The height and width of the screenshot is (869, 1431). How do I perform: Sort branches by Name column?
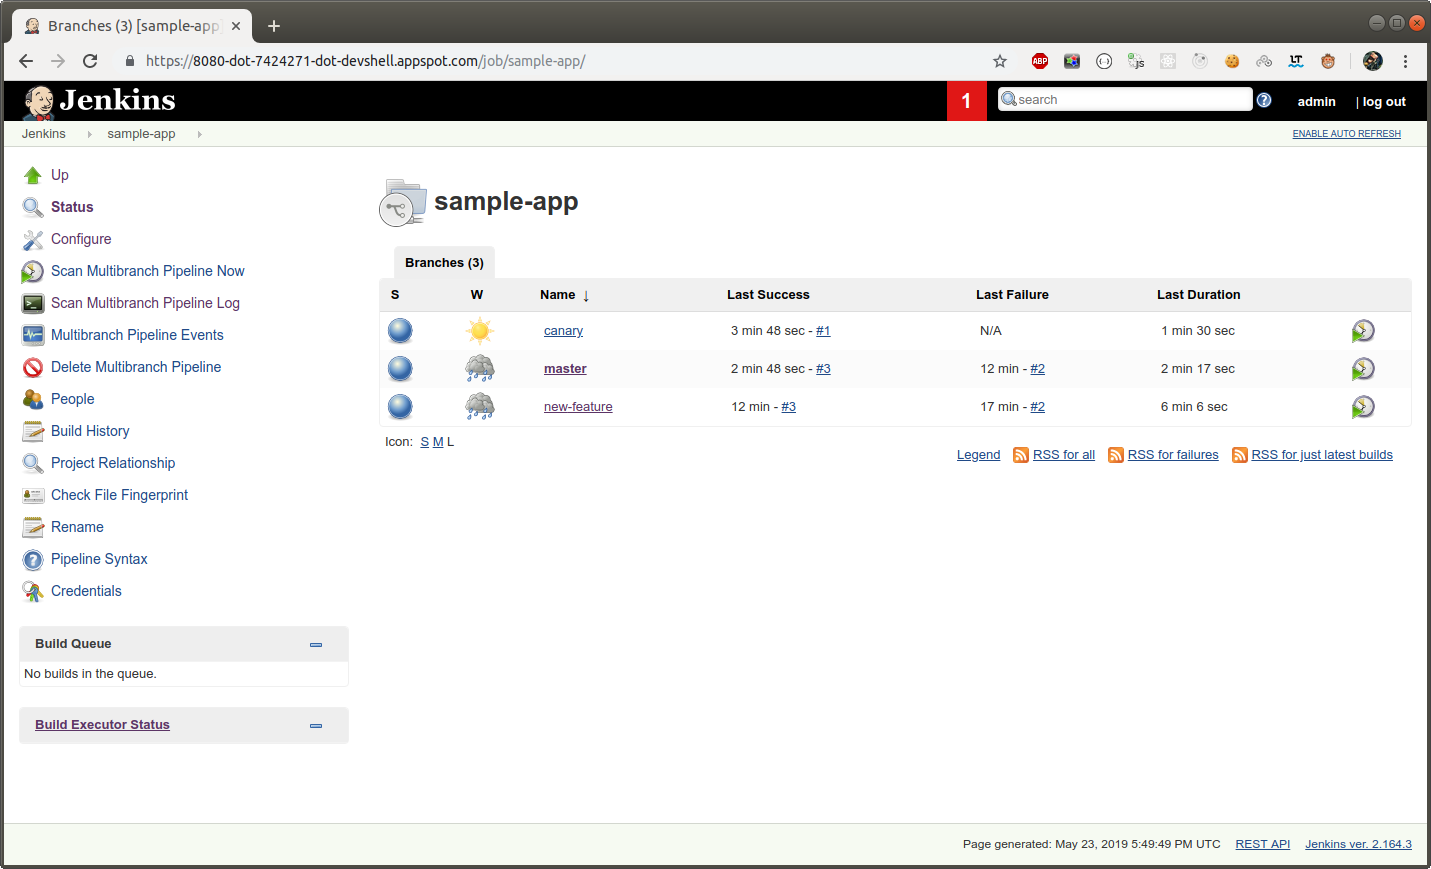point(565,295)
